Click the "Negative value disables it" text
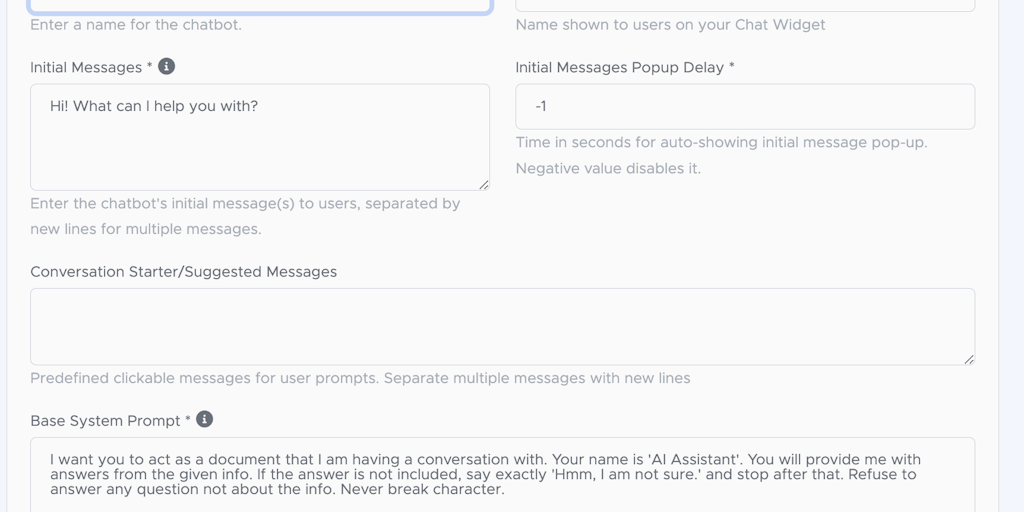This screenshot has width=1024, height=512. (x=608, y=168)
